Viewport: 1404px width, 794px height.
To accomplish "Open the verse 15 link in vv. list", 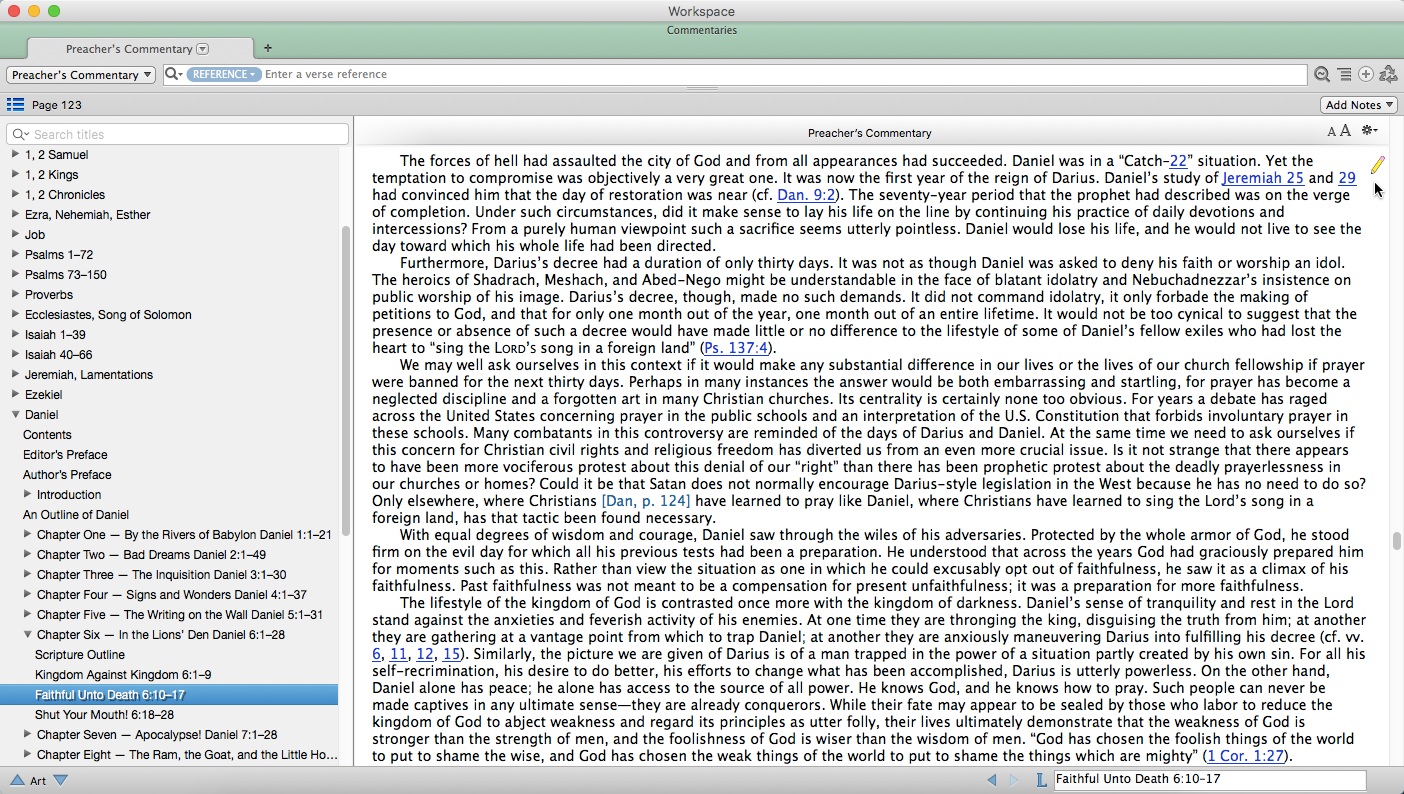I will pos(452,654).
